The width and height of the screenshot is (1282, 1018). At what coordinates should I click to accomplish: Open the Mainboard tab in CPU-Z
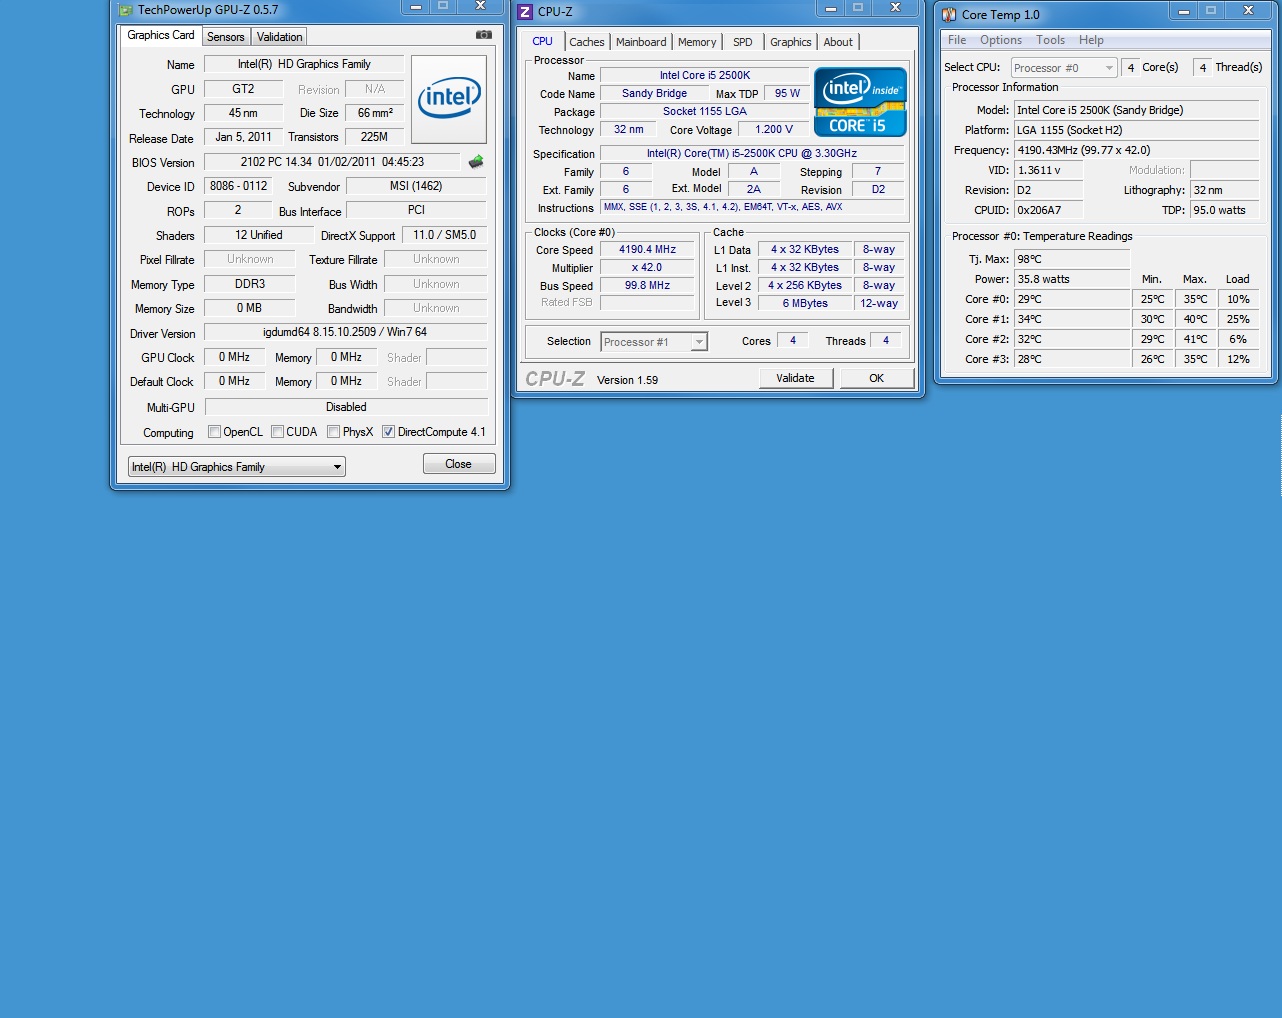(x=641, y=42)
